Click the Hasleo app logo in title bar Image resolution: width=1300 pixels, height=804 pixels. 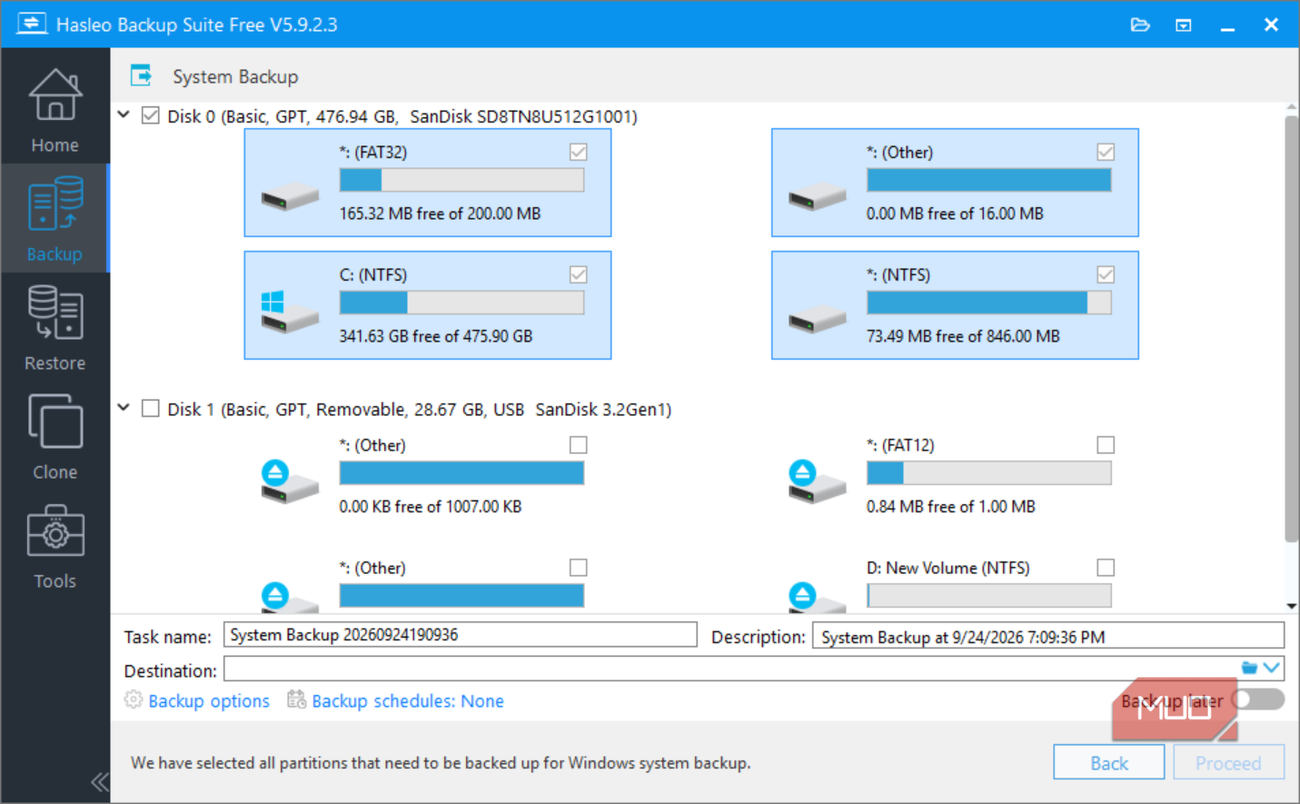32,24
